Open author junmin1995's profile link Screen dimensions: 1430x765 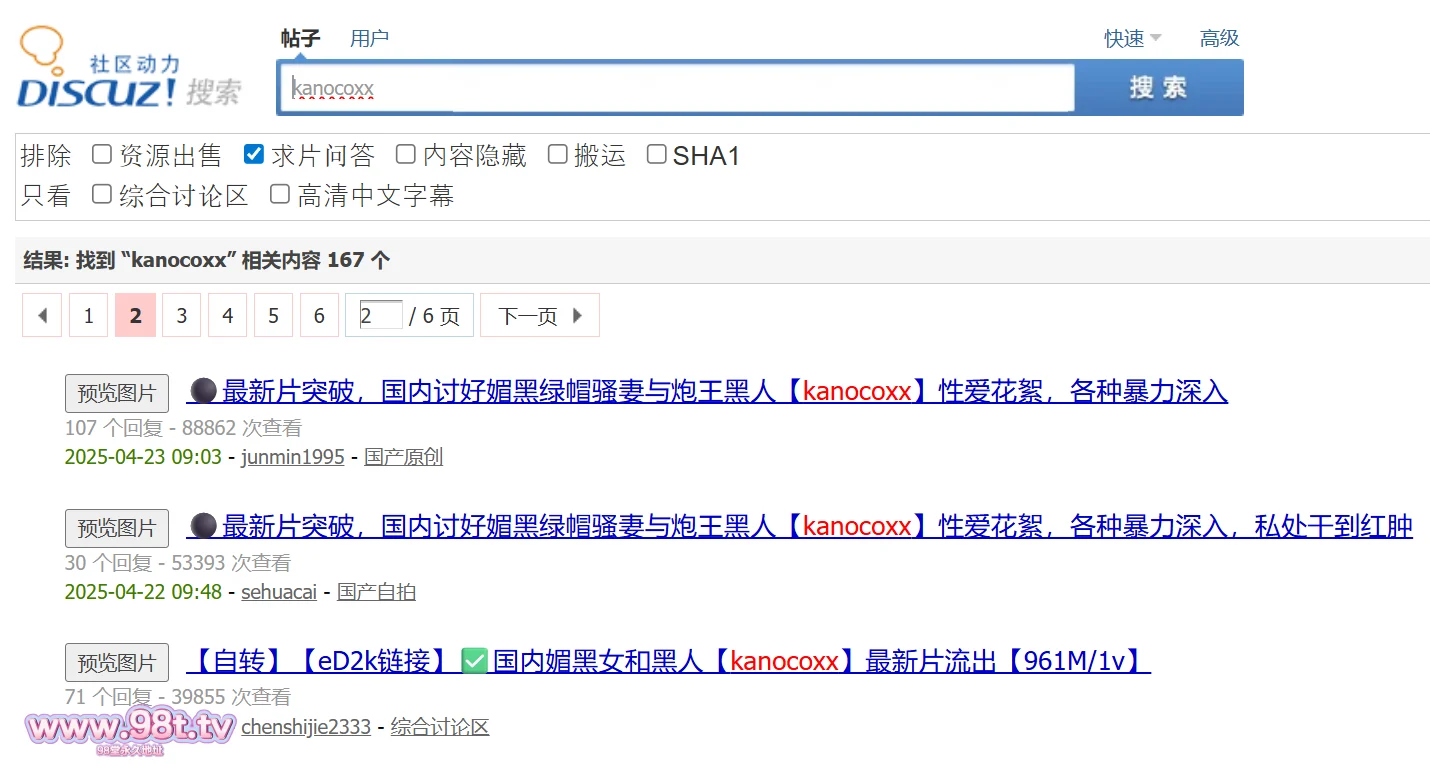pos(292,457)
